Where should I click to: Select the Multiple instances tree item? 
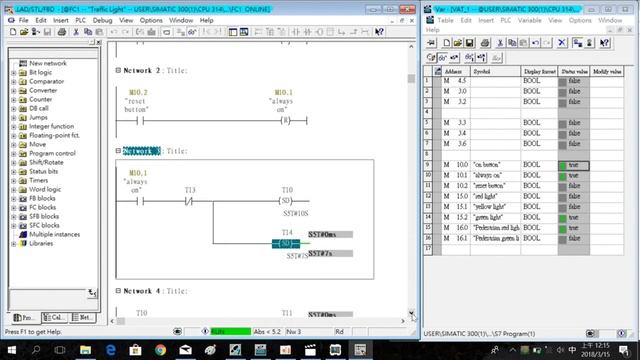[54, 234]
